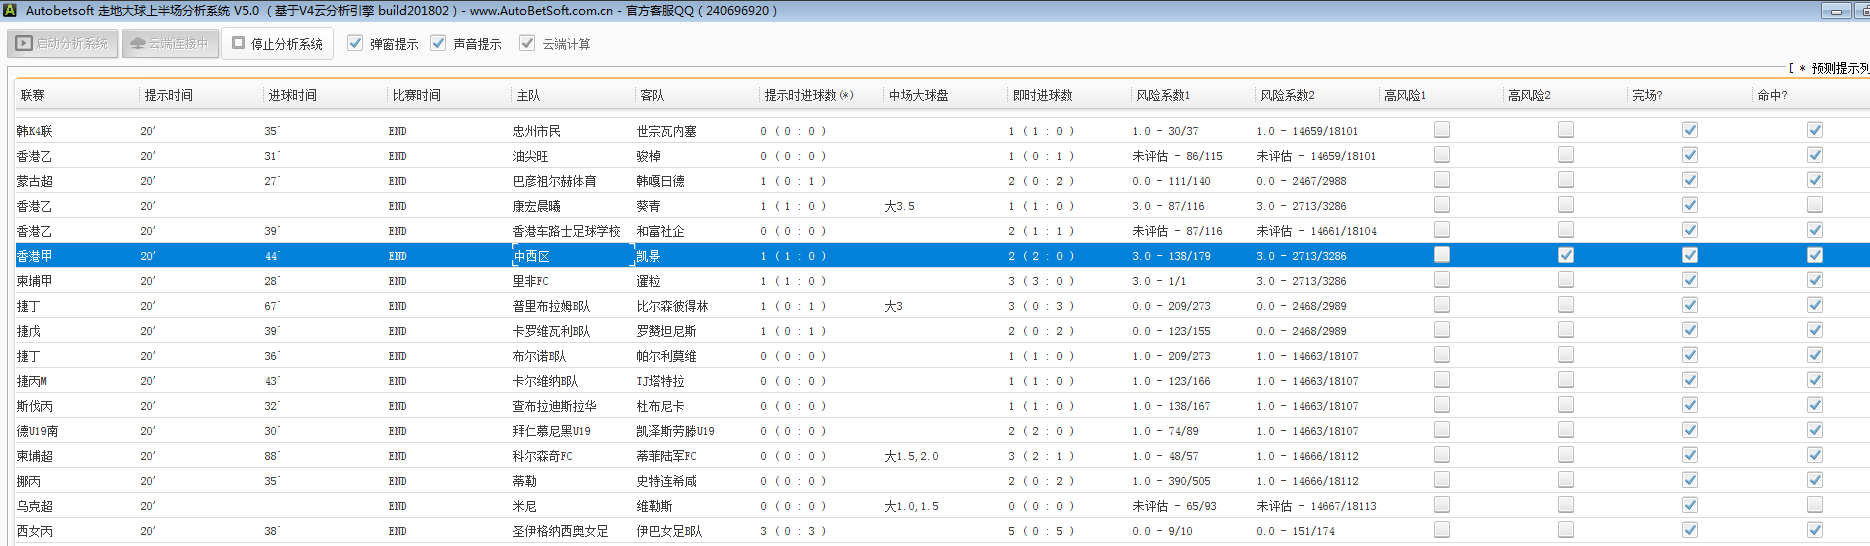Click the 云端连接中 cloud button

pyautogui.click(x=170, y=44)
